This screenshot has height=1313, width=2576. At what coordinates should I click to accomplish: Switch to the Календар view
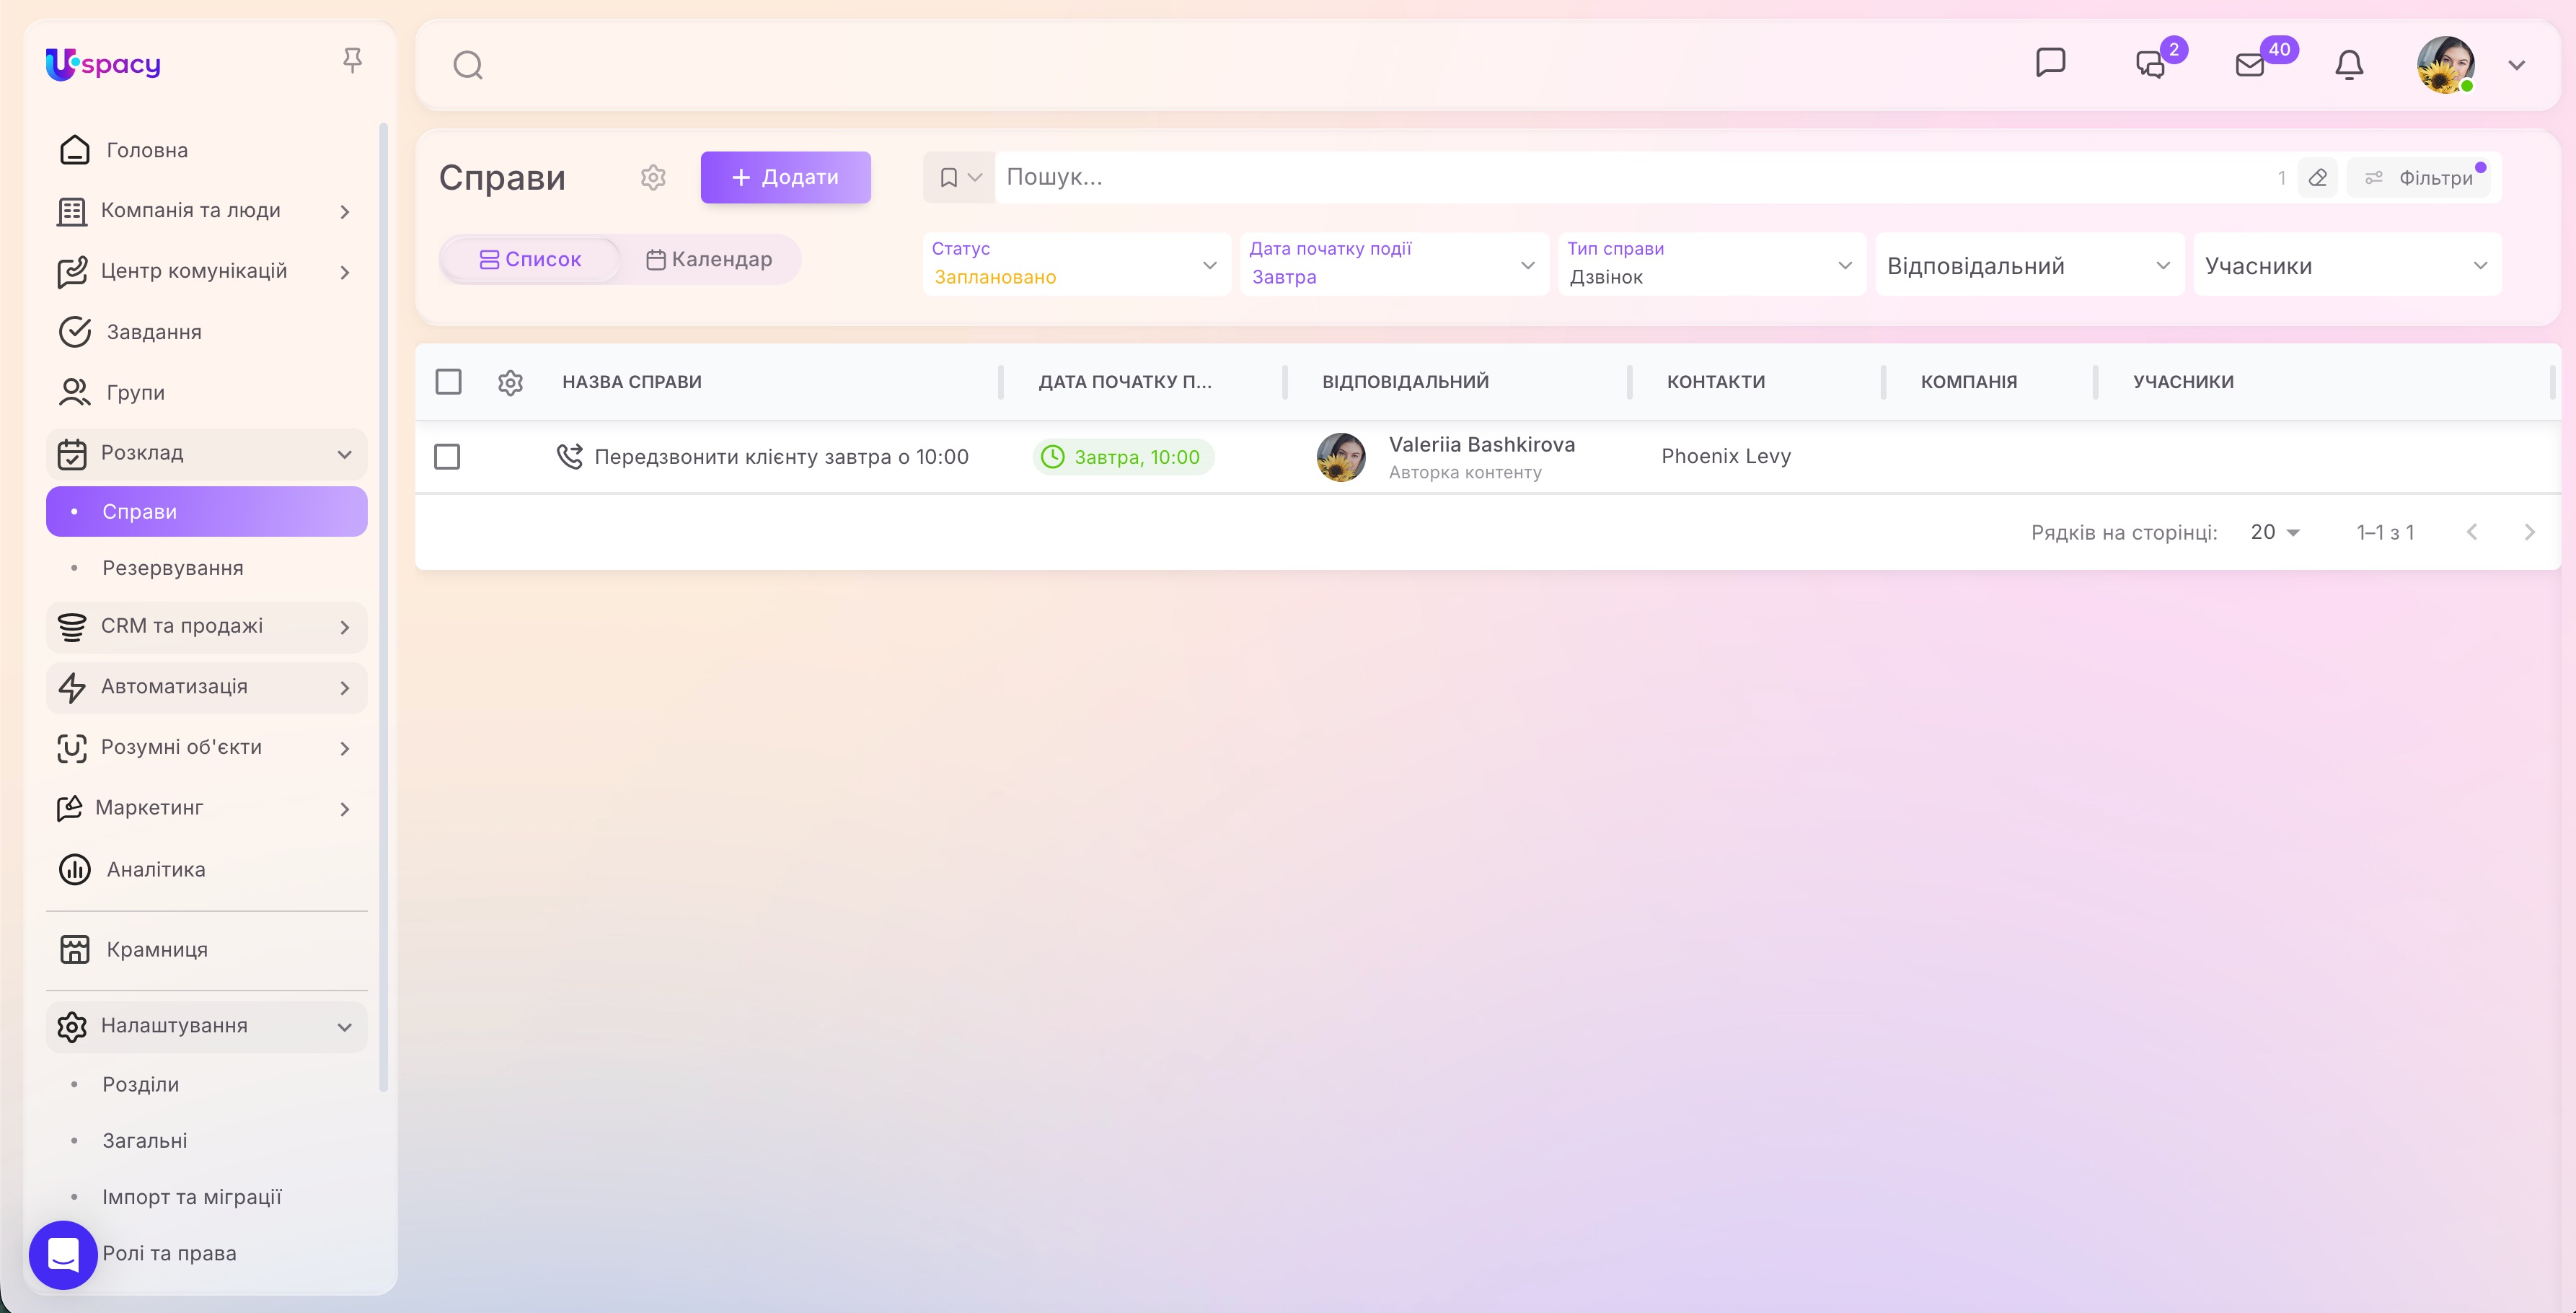(709, 260)
